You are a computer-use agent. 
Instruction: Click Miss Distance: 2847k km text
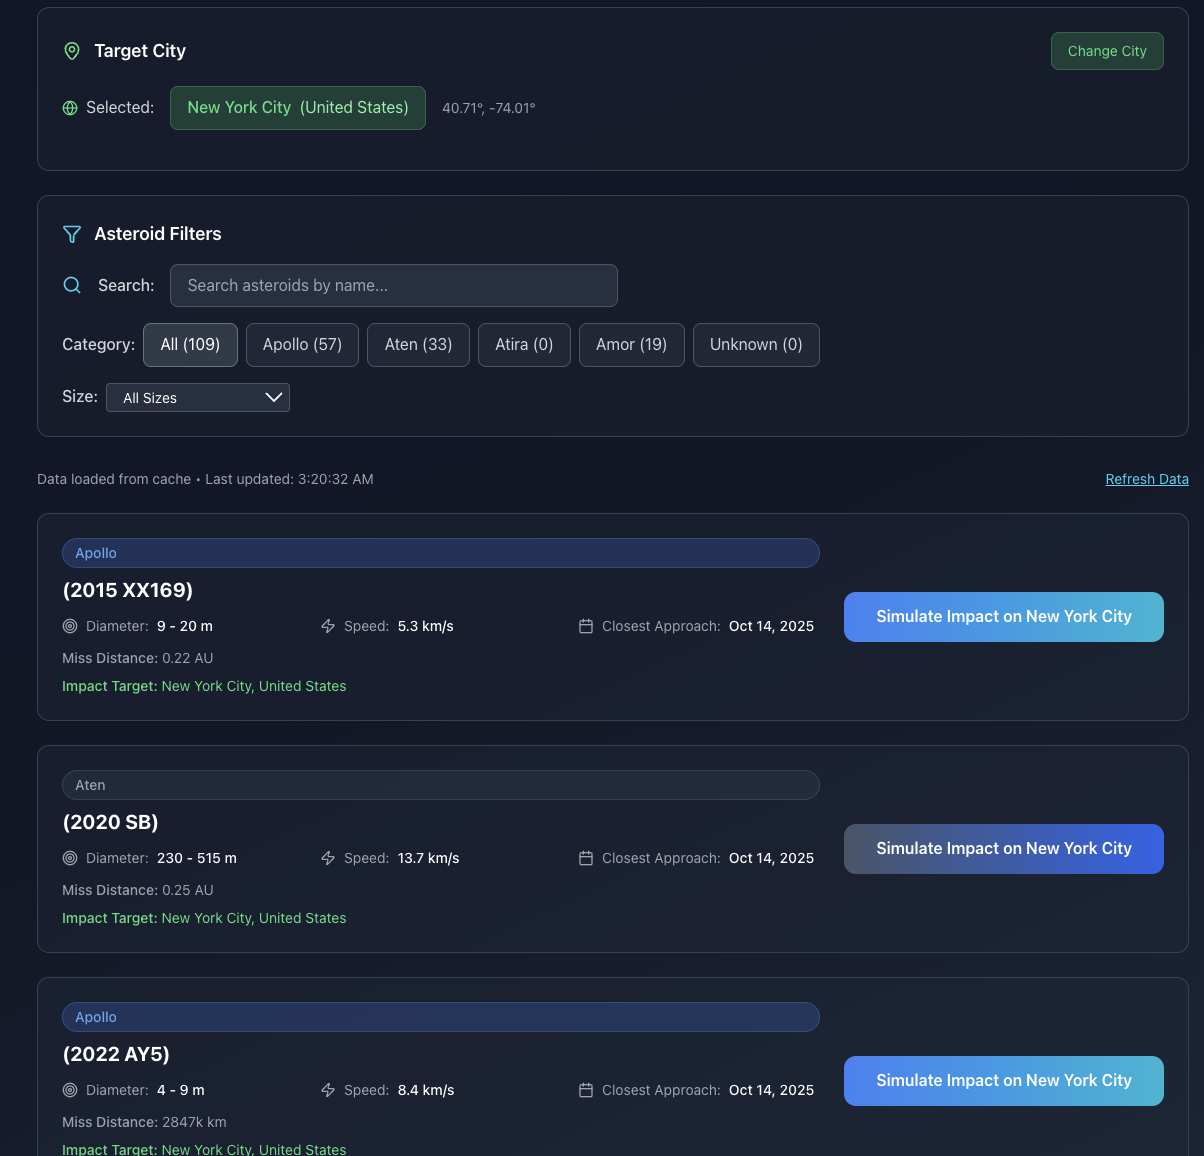pos(144,1122)
